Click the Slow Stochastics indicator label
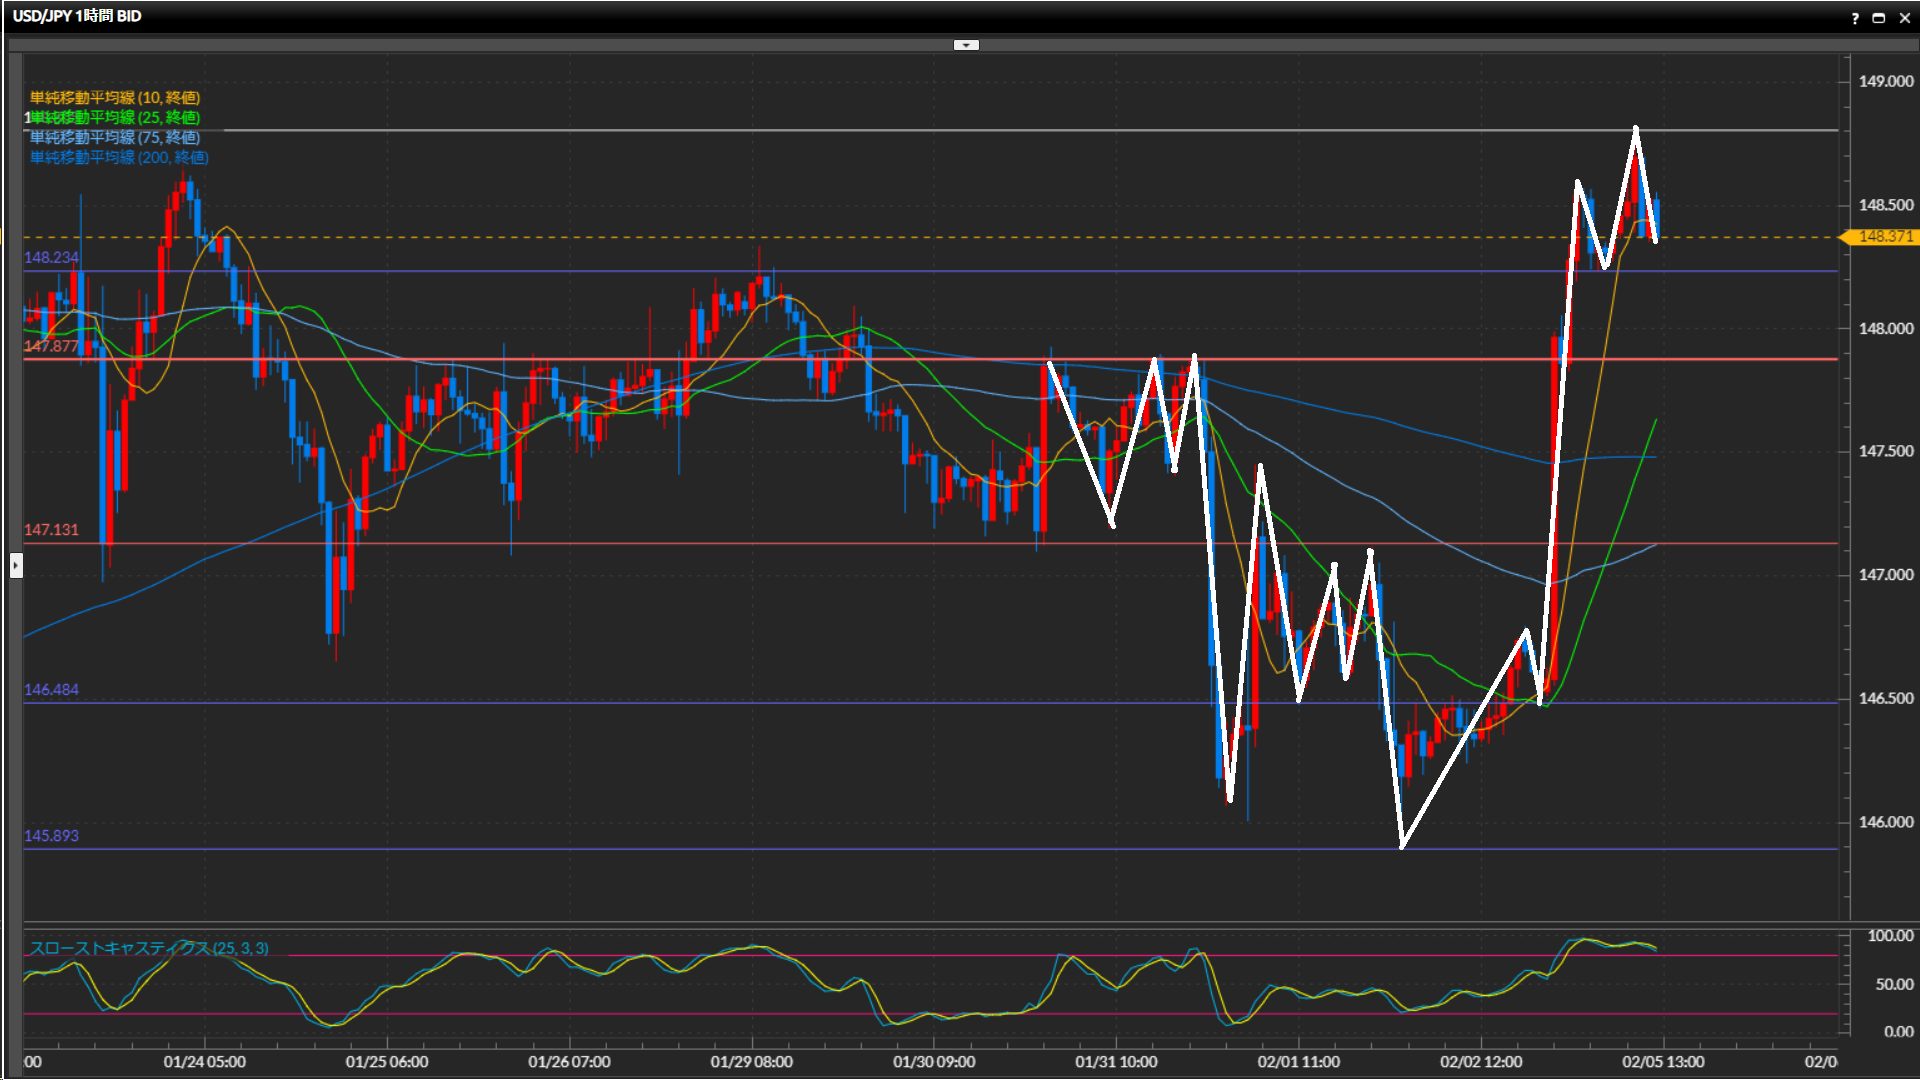The image size is (1920, 1080). click(x=149, y=948)
